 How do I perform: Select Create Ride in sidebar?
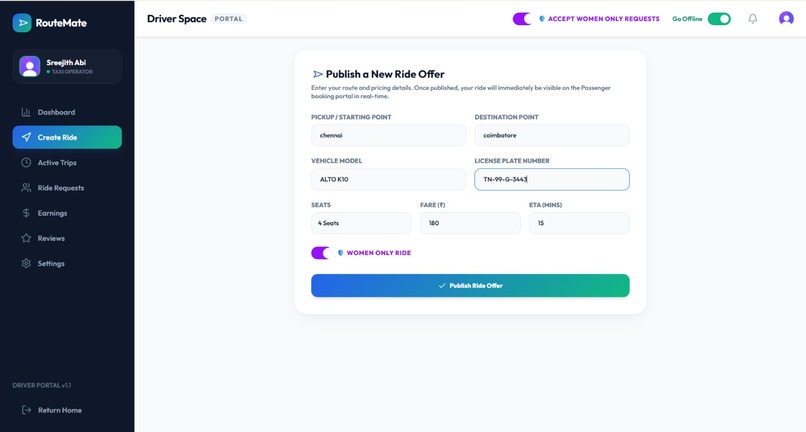point(67,137)
